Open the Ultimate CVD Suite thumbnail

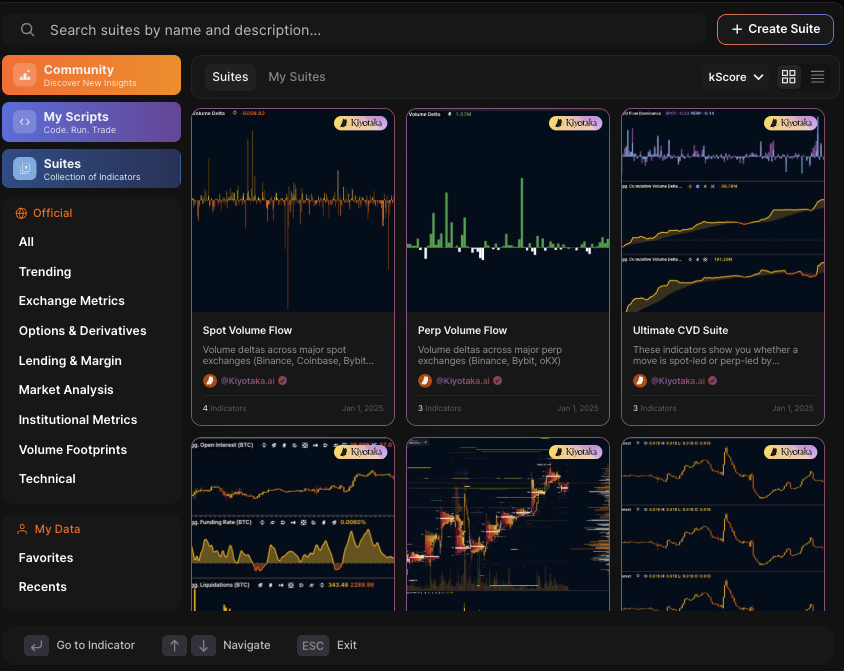[723, 210]
